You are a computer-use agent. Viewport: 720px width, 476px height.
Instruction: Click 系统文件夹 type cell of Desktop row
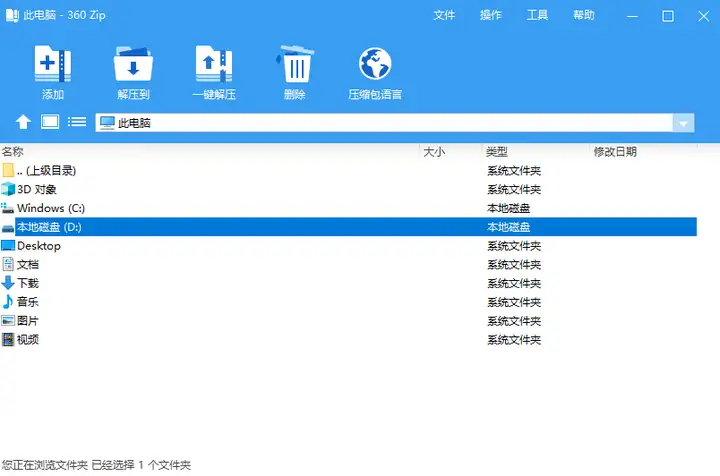[514, 246]
